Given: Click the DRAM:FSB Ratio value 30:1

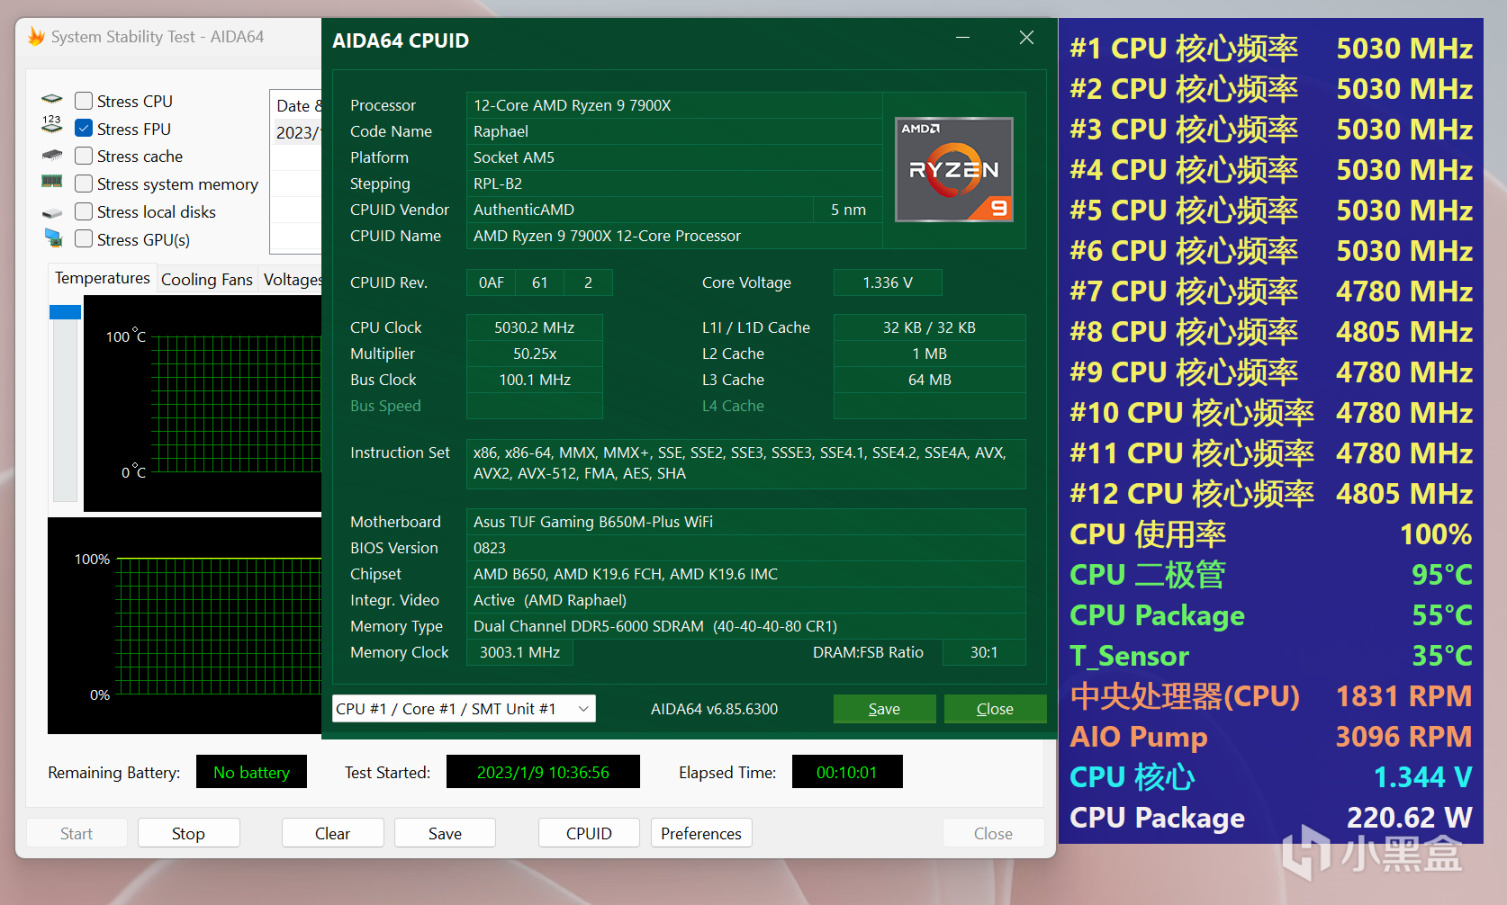Looking at the screenshot, I should coord(984,652).
